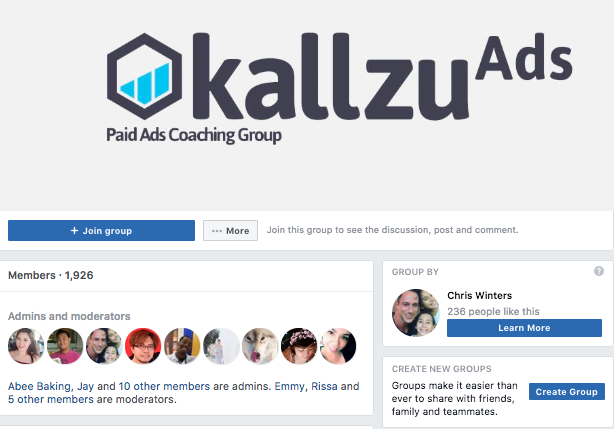This screenshot has height=429, width=614.
Task: Click the Jay admin link
Action: click(x=85, y=386)
